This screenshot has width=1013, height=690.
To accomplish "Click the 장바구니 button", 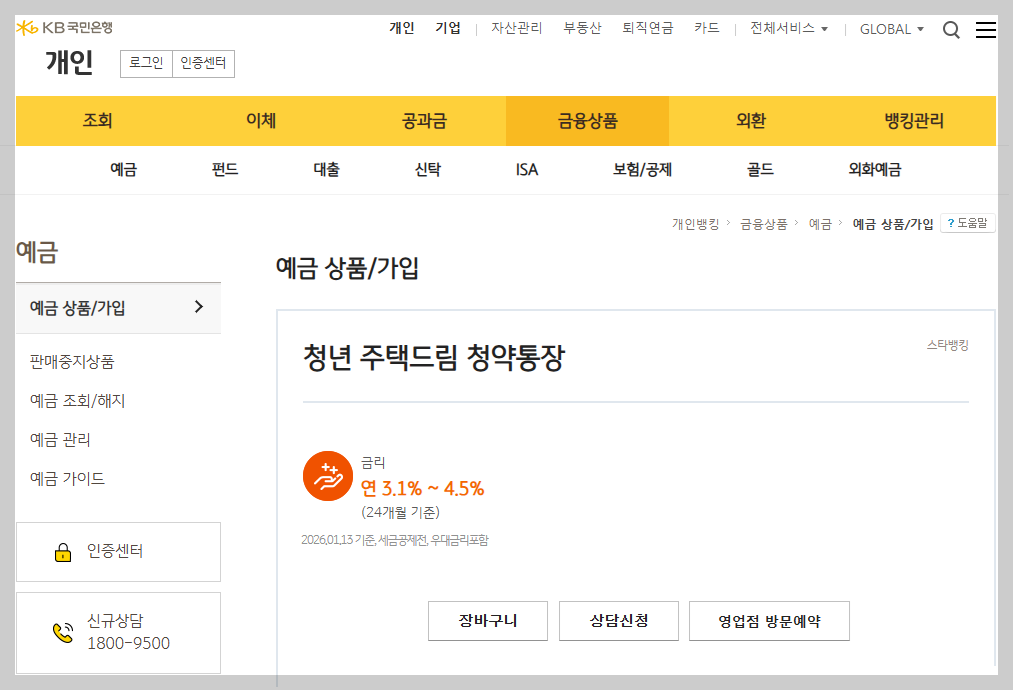I will click(487, 620).
